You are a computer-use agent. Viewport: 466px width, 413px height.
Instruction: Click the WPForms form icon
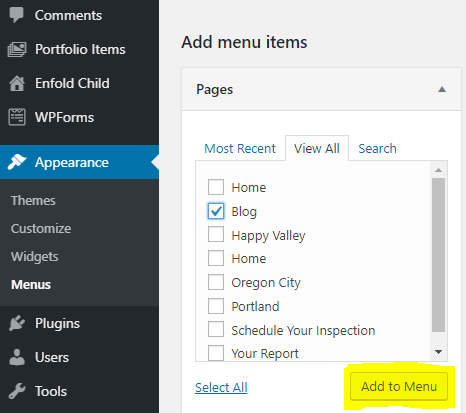[17, 117]
